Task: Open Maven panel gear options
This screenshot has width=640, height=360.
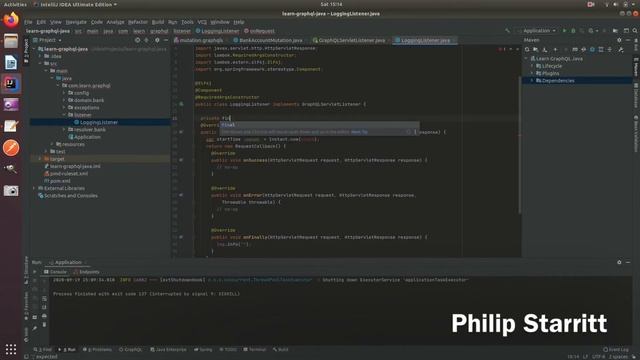Action: 619,40
